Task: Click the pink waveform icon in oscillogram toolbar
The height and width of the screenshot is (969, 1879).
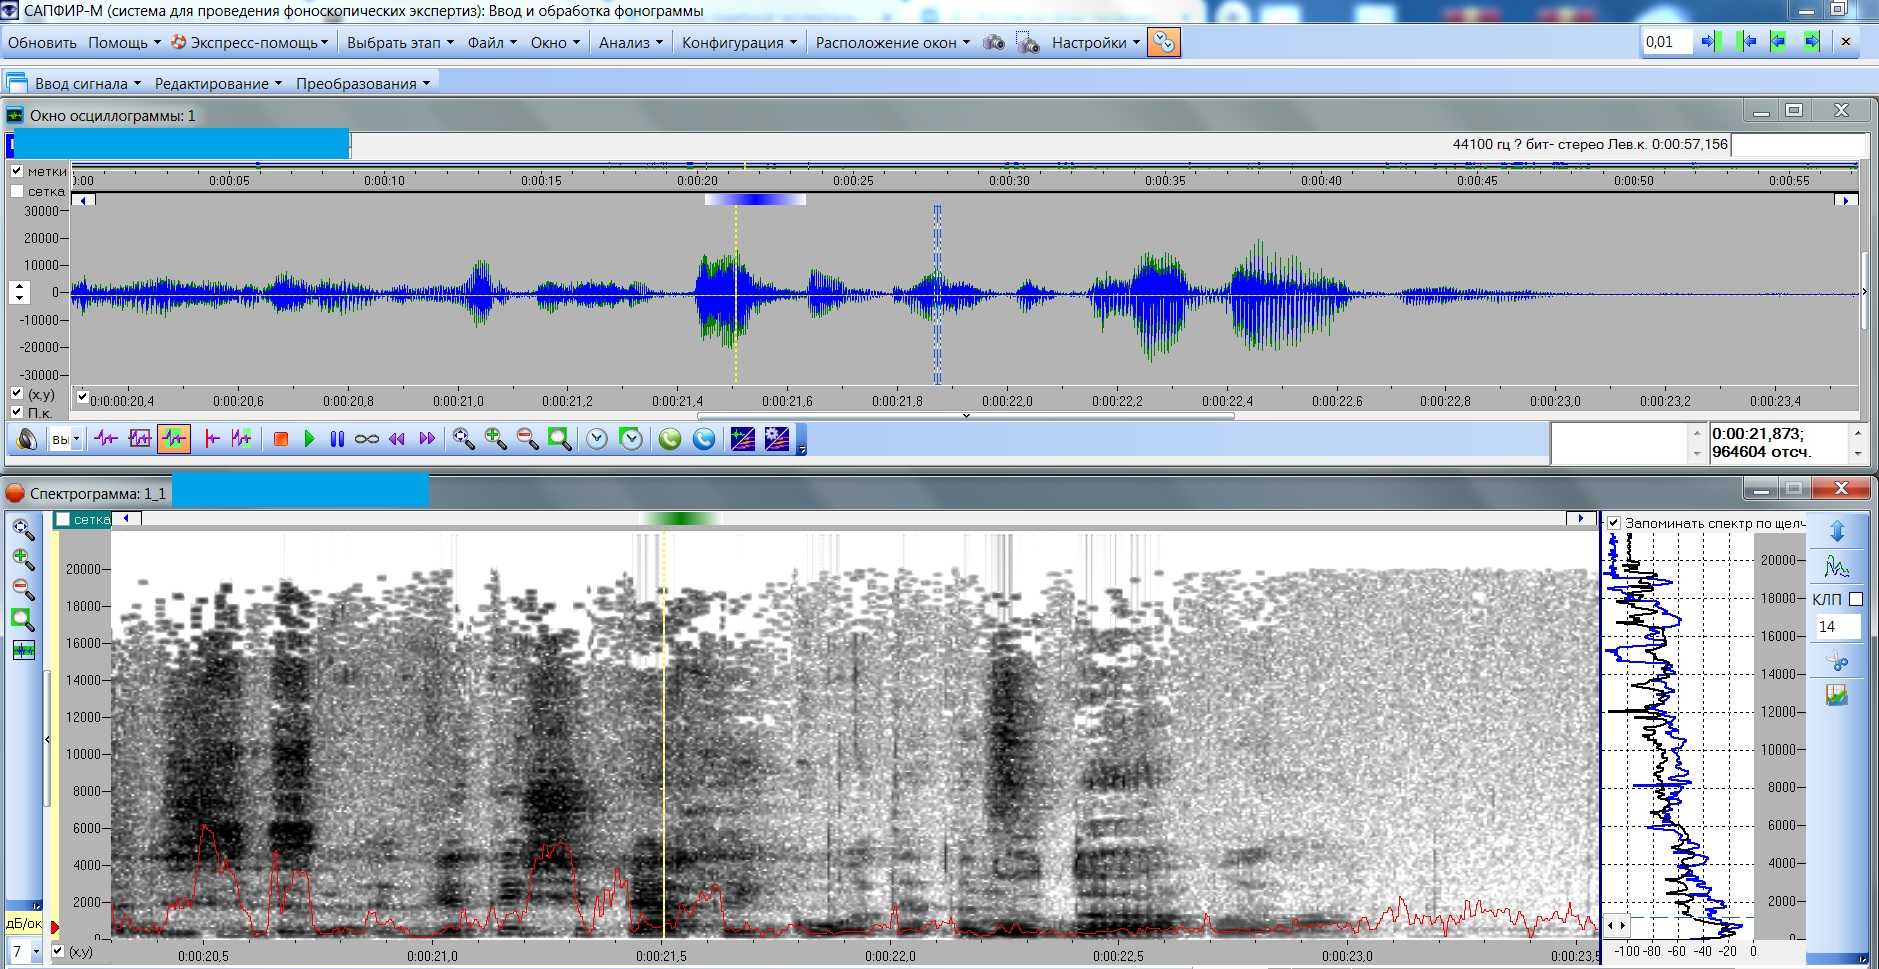Action: point(106,439)
